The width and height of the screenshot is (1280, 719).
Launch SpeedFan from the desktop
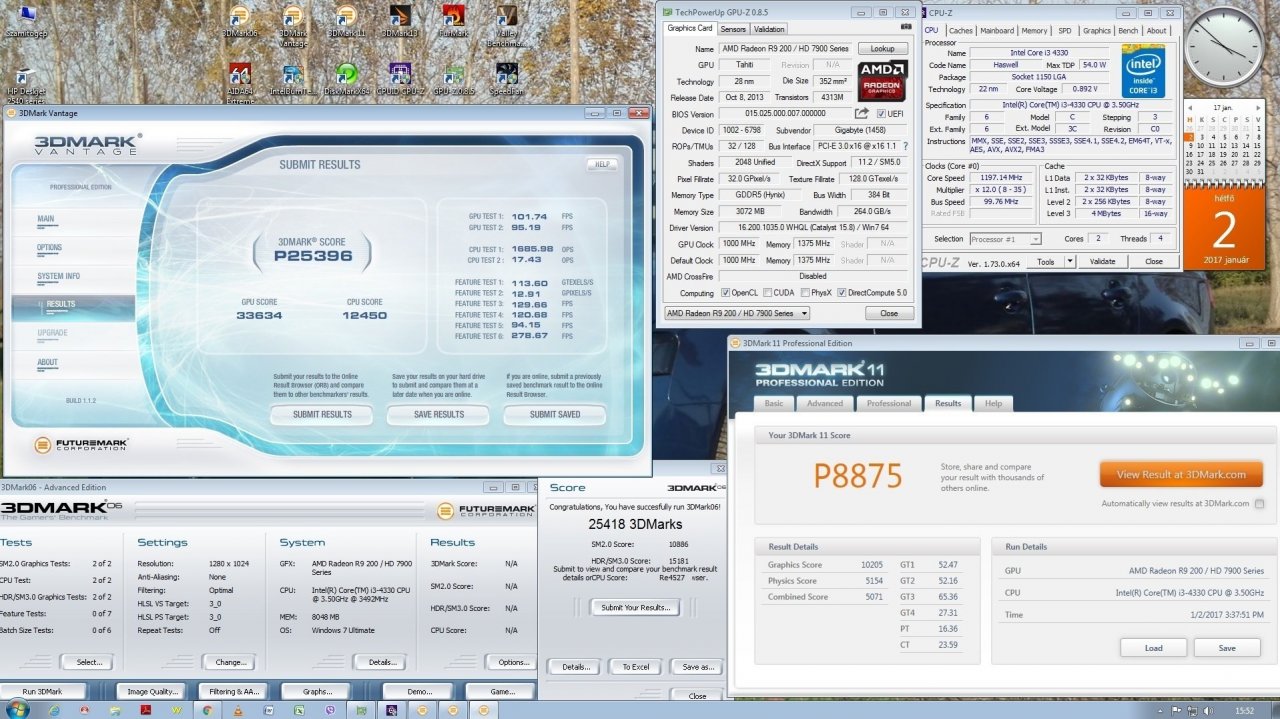507,78
